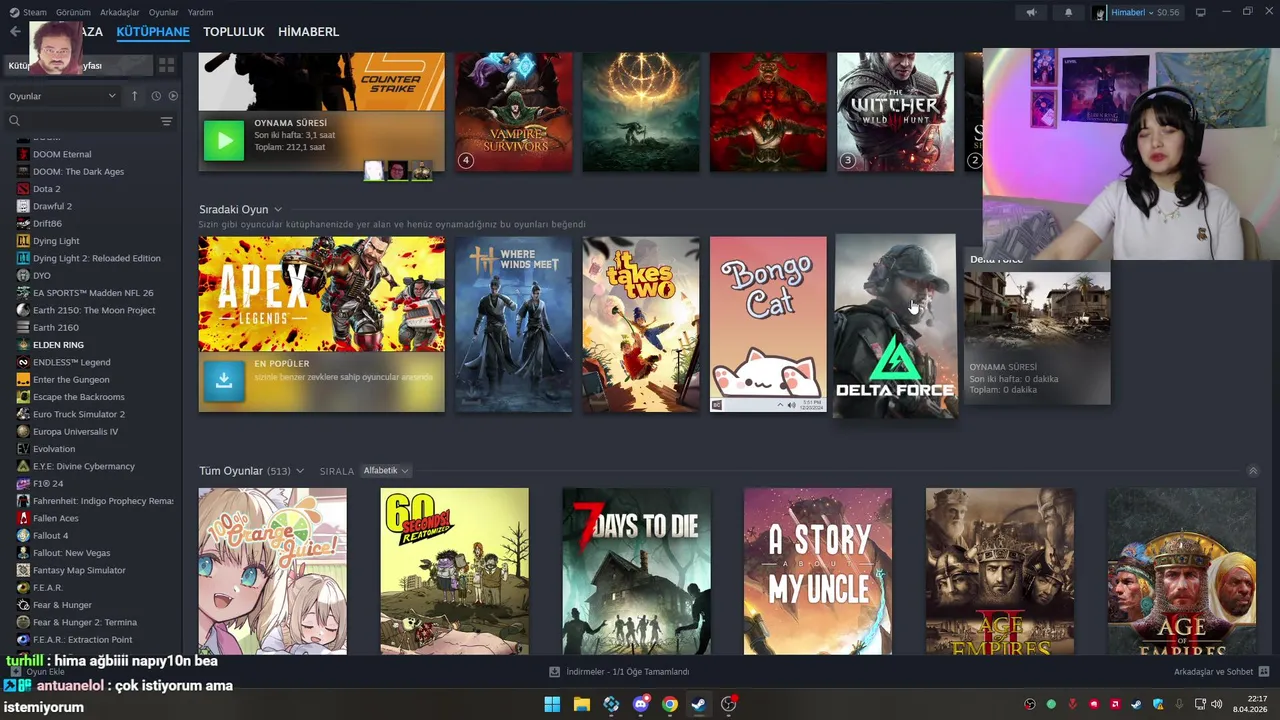Select ELDEN RING in the game list
The width and height of the screenshot is (1280, 720).
click(58, 345)
